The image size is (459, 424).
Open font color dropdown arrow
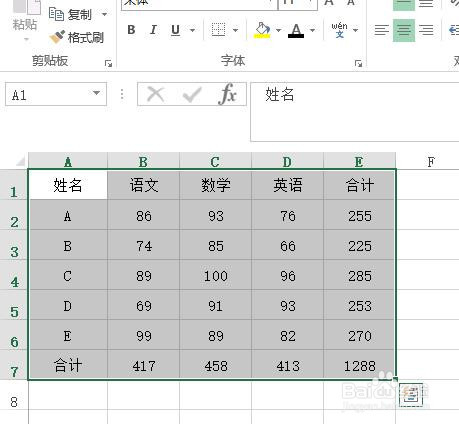pos(312,30)
